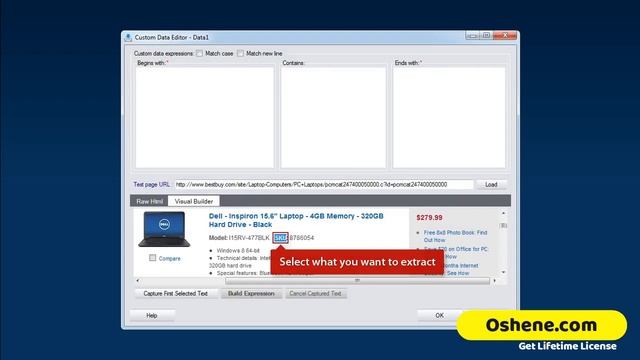Select the highlighted SKU label text

(x=280, y=238)
